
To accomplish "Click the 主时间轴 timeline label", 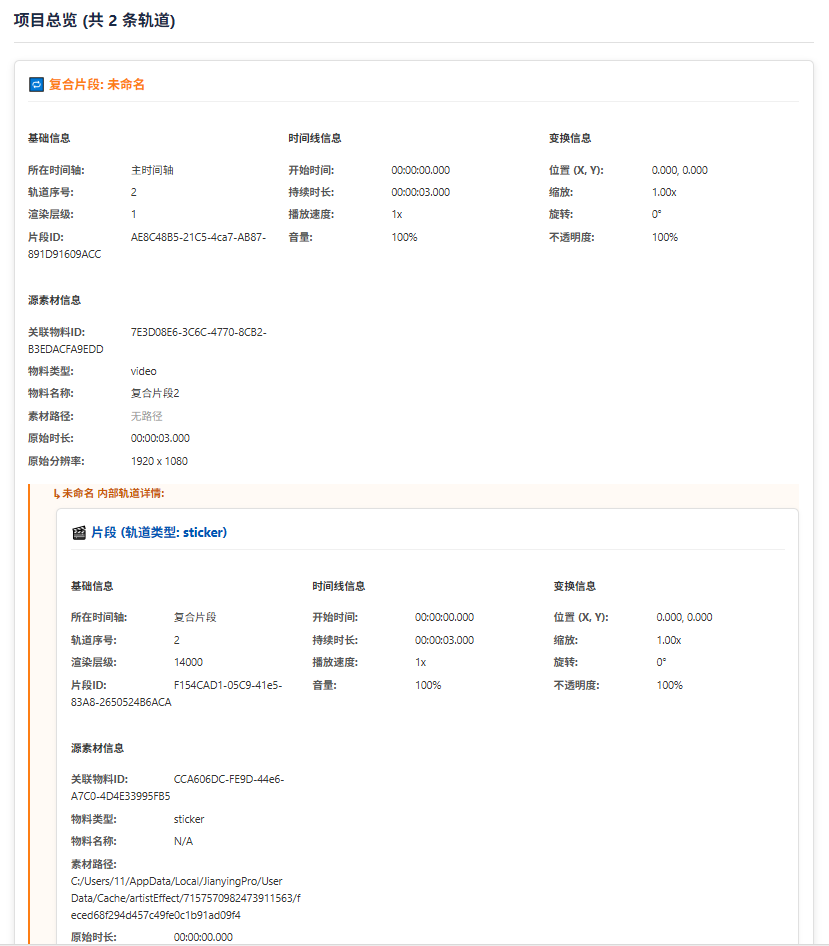I will point(153,169).
